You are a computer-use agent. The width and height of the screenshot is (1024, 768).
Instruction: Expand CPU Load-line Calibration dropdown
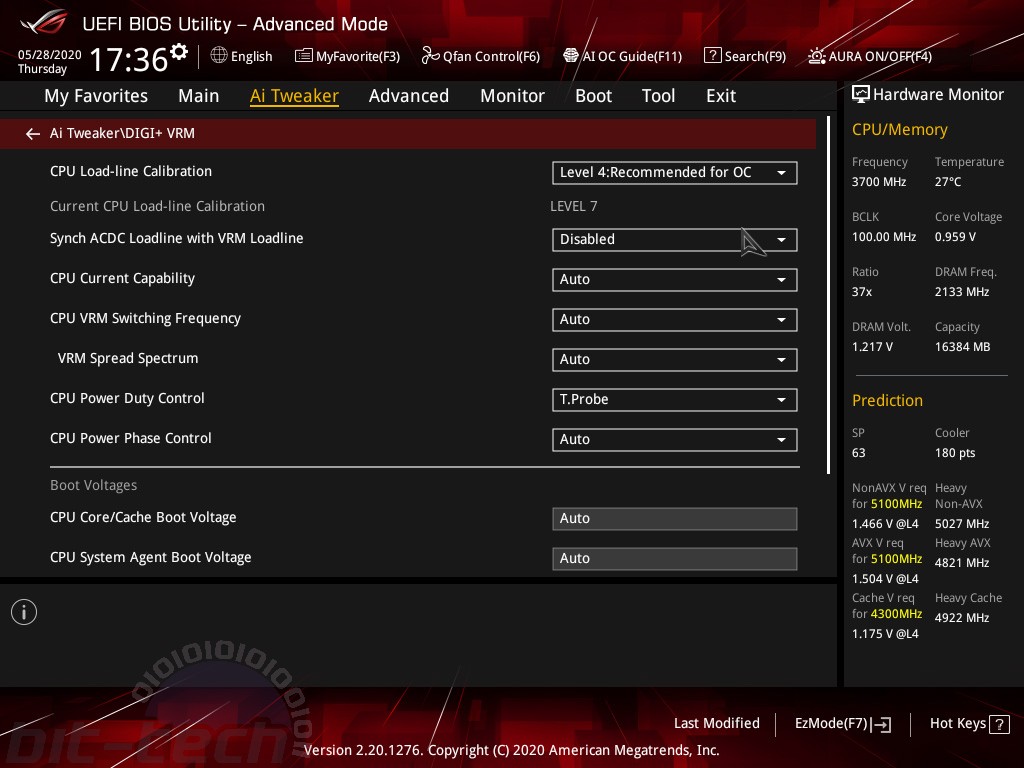point(675,173)
